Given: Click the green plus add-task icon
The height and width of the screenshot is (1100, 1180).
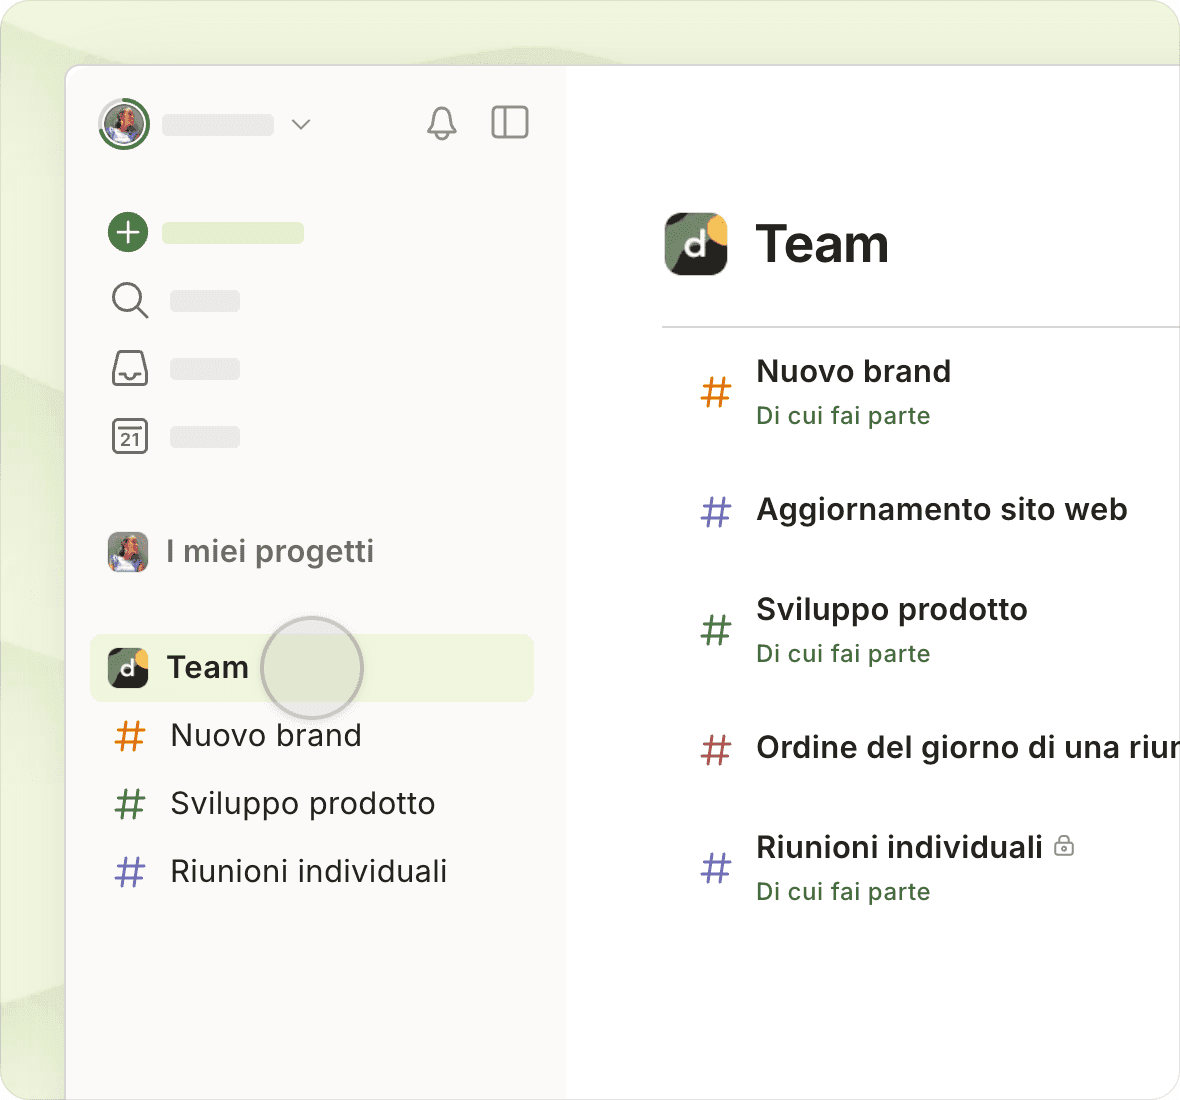Looking at the screenshot, I should pos(128,232).
